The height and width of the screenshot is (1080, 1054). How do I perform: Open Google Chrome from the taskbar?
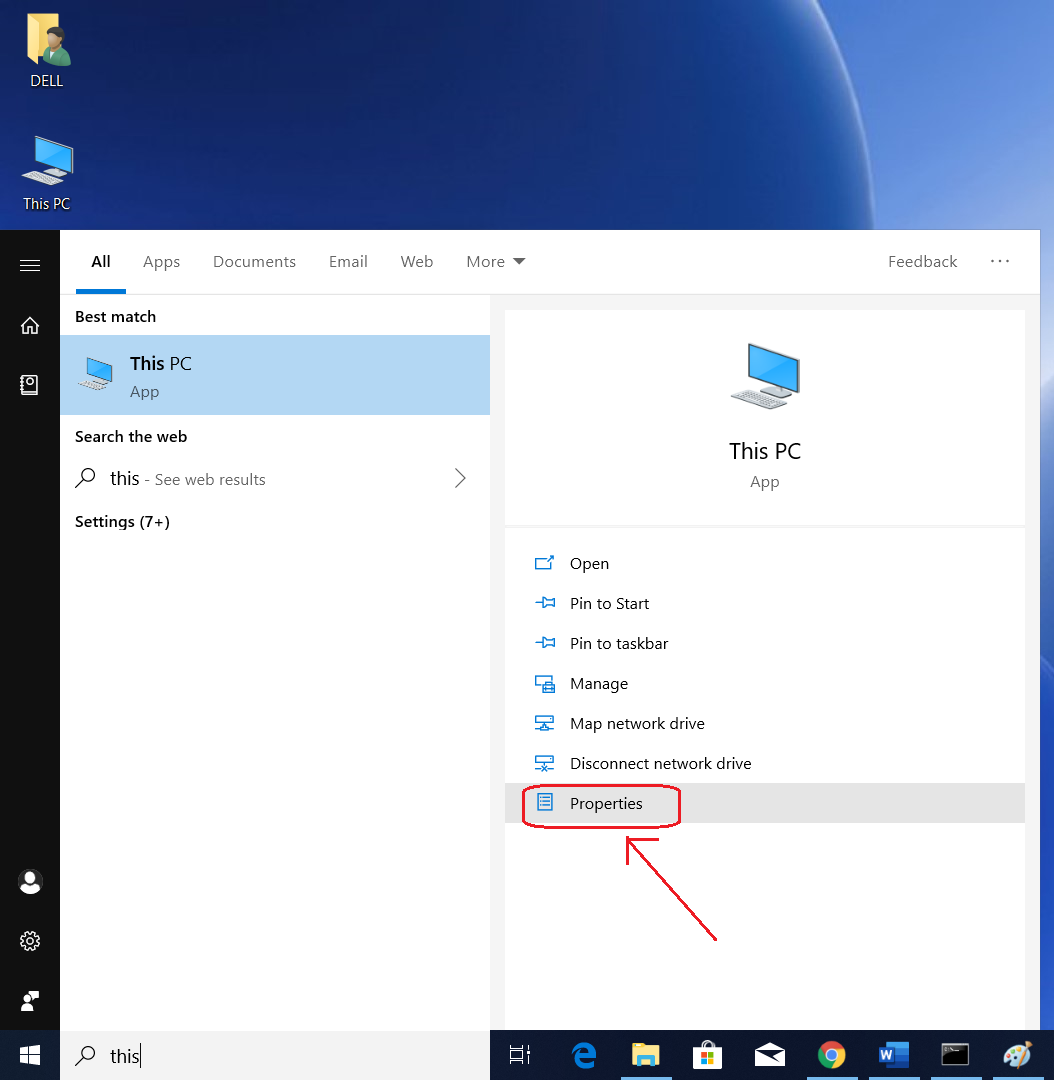831,1055
